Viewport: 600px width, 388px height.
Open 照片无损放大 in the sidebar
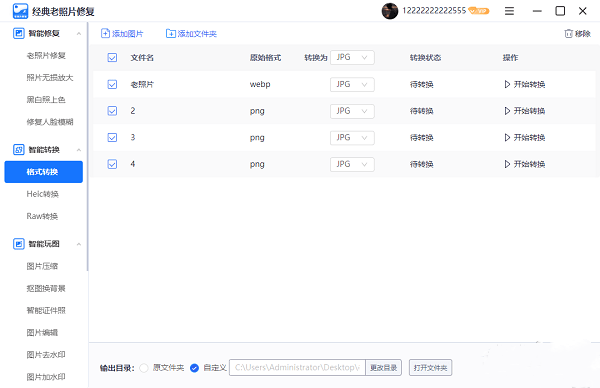(50, 78)
